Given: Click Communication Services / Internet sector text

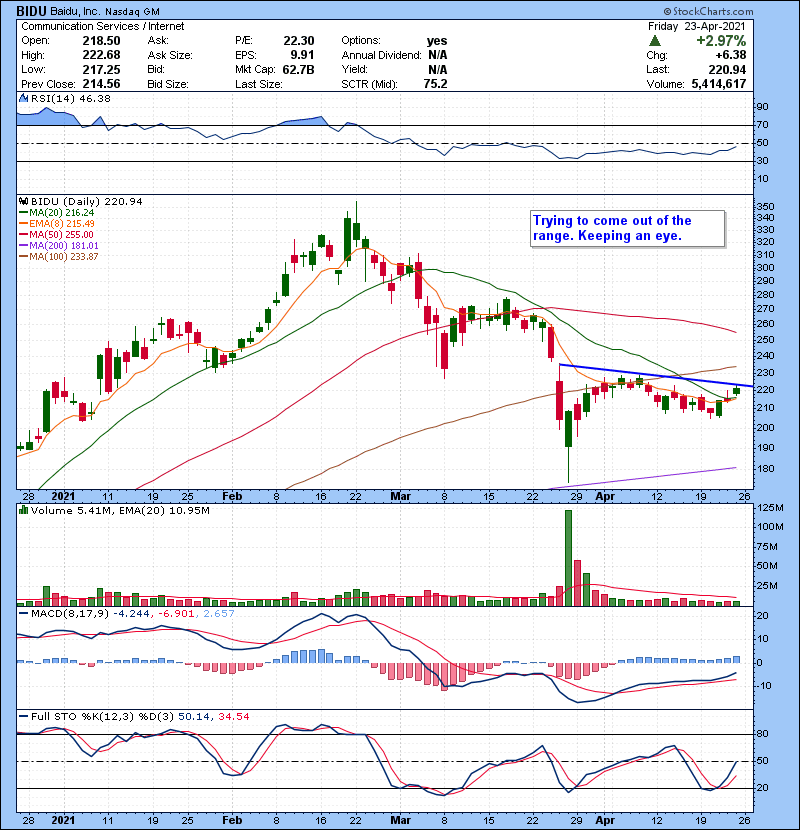Looking at the screenshot, I should [103, 26].
